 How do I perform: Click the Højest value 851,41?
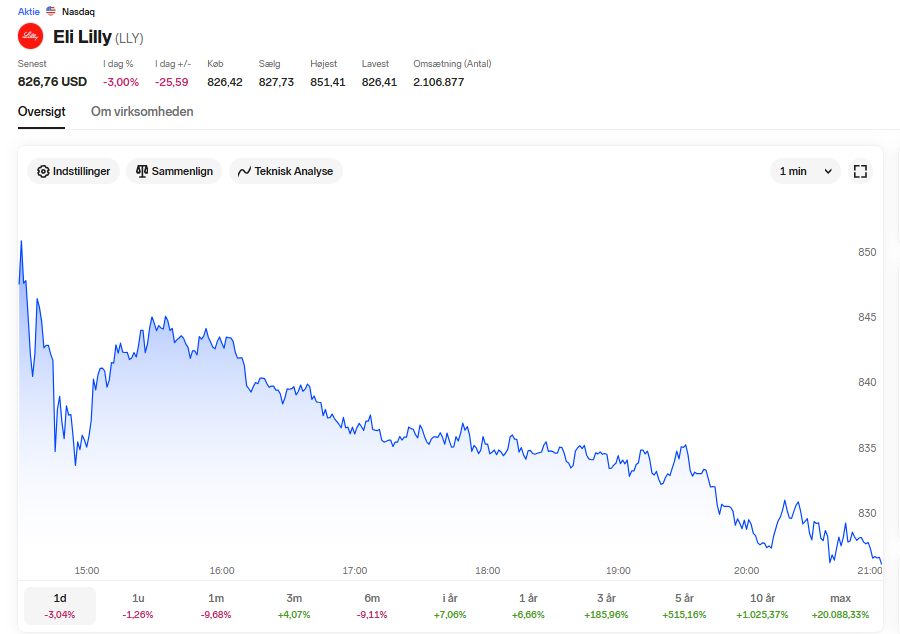pyautogui.click(x=328, y=82)
